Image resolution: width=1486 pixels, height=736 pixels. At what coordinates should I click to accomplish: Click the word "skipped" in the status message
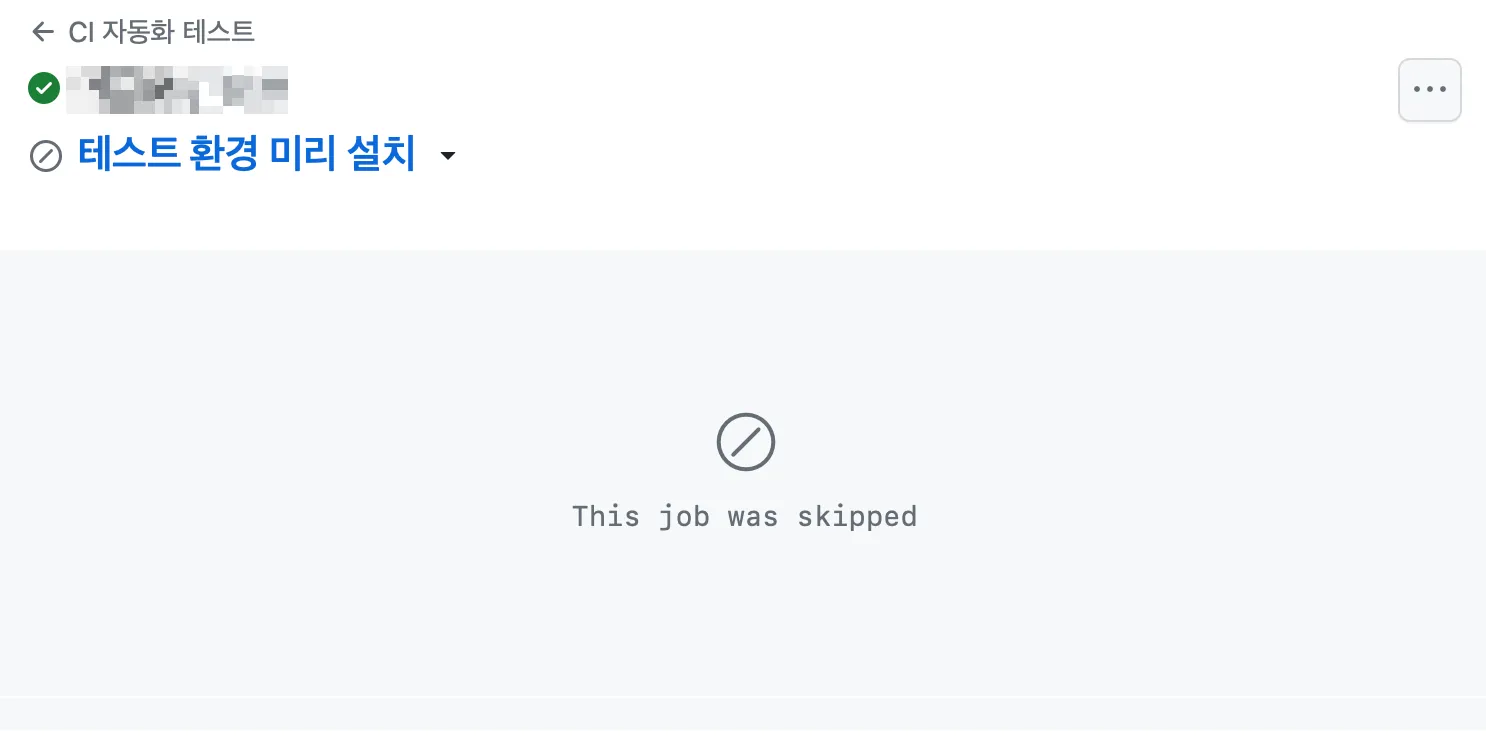(857, 516)
